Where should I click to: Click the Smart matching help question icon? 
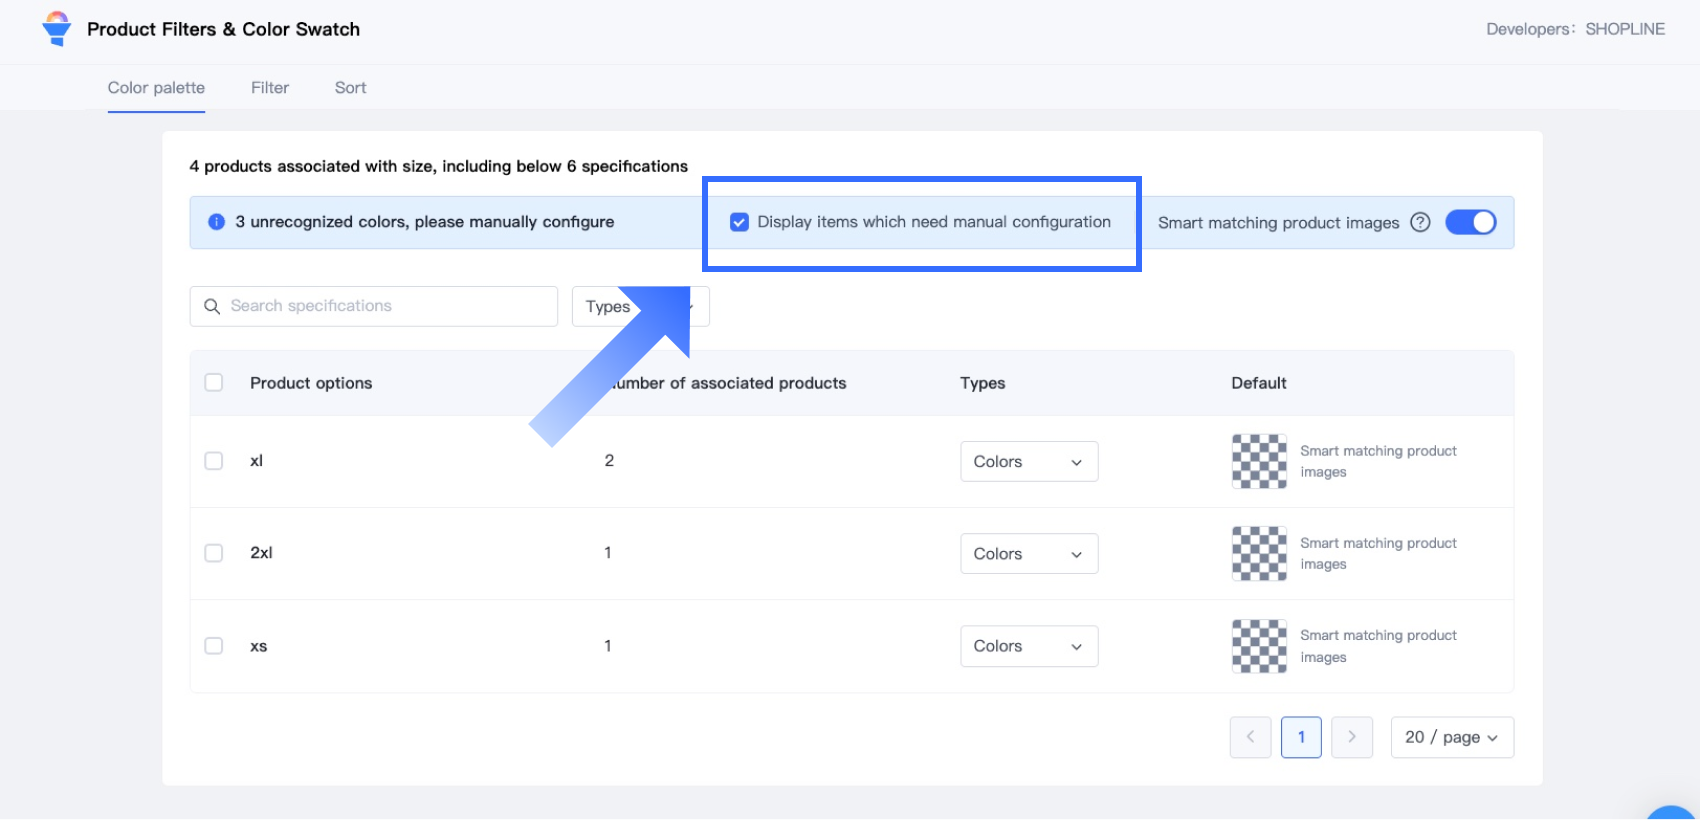coord(1420,222)
